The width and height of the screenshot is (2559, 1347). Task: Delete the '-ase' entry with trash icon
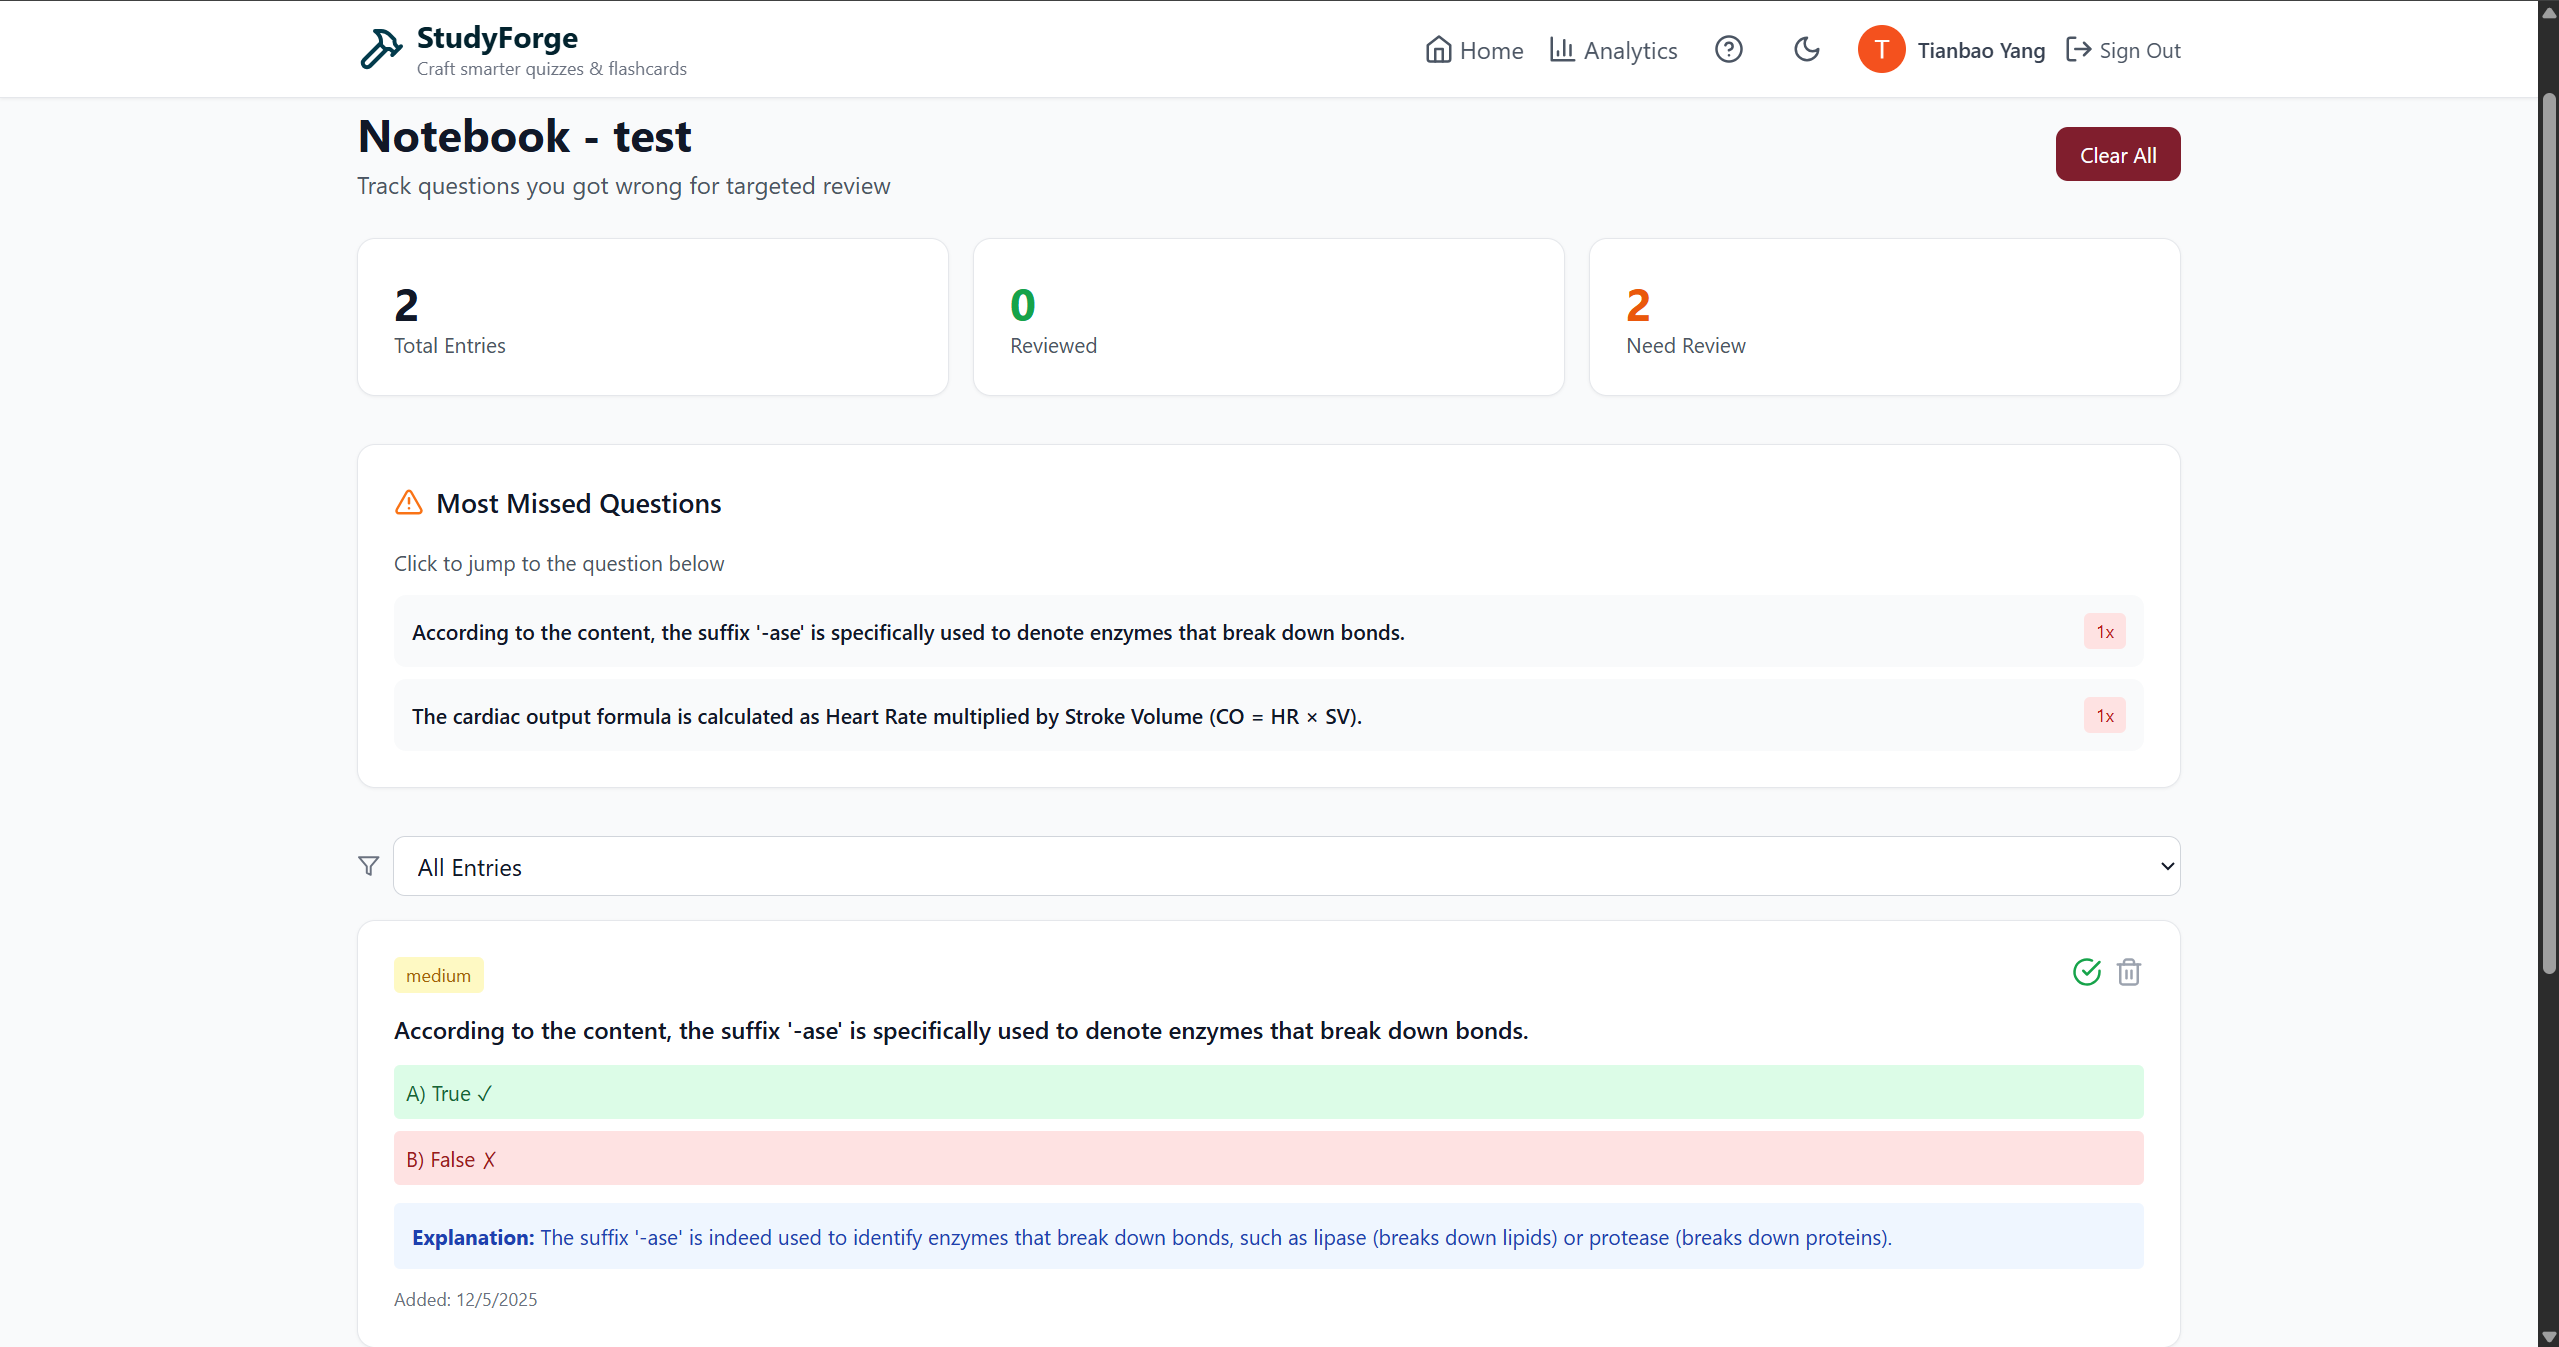click(2129, 972)
